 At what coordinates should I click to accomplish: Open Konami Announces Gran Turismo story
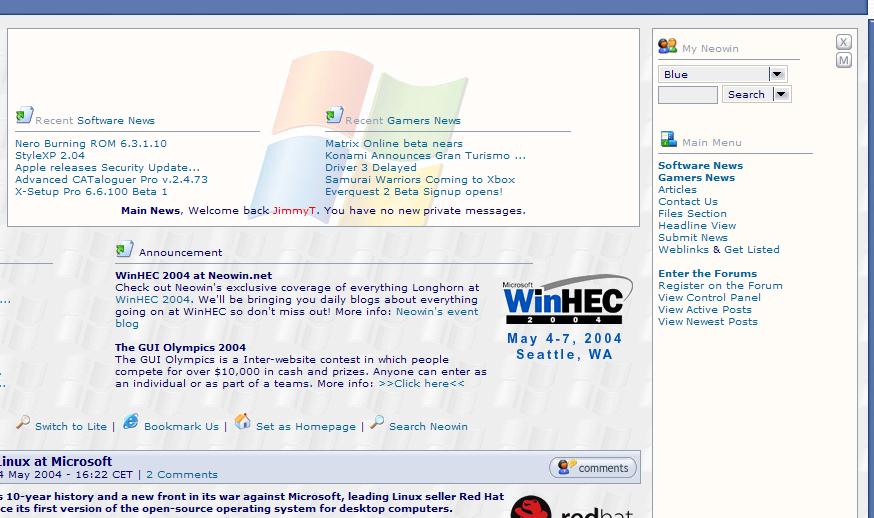coord(425,156)
